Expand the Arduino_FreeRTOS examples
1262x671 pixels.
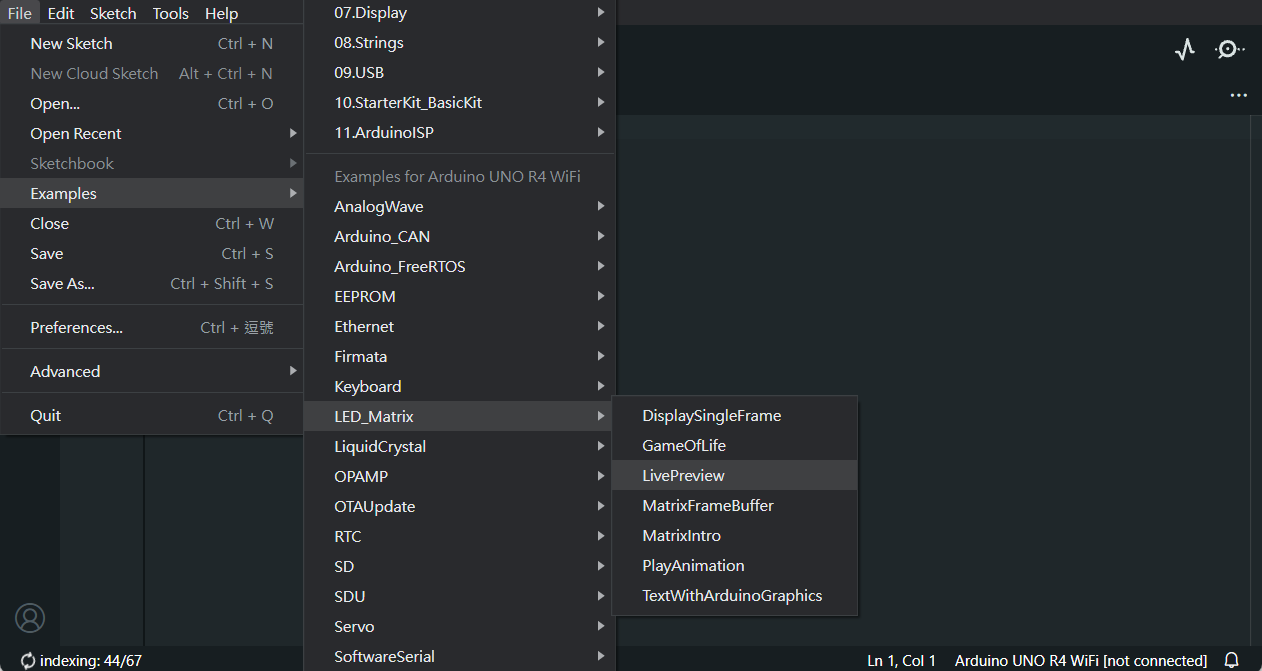pyautogui.click(x=460, y=267)
